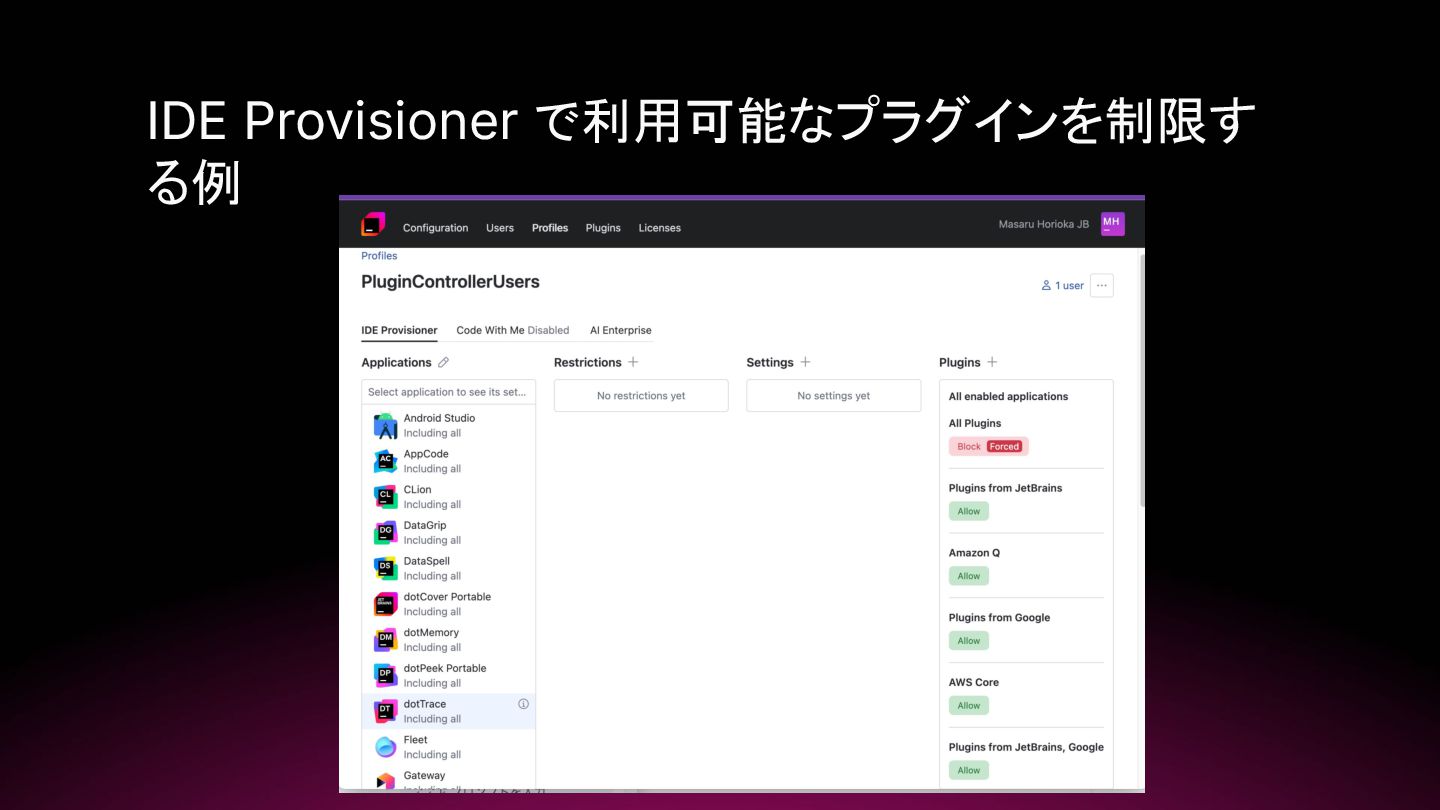Switch to the AI Enterprise tab
The height and width of the screenshot is (810, 1440).
point(620,330)
